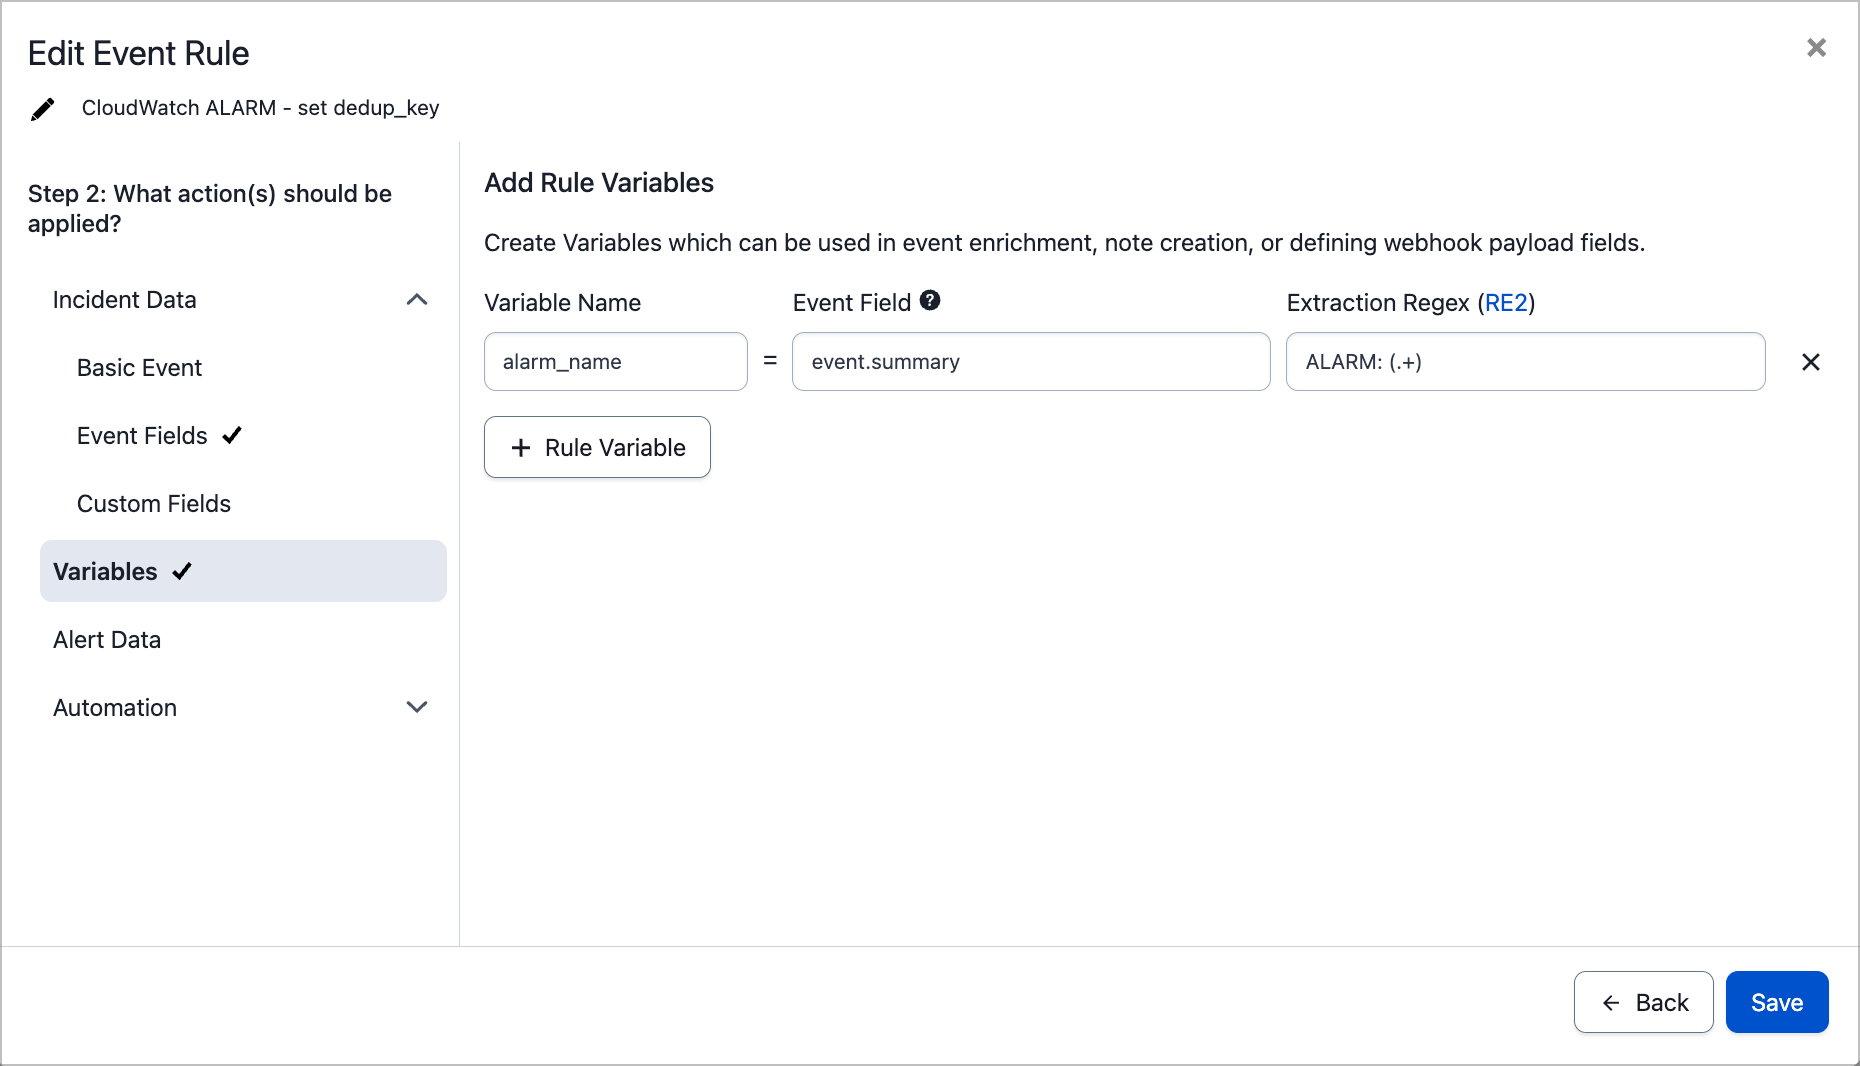Switch to Alert Data section
This screenshot has width=1860, height=1066.
[107, 640]
